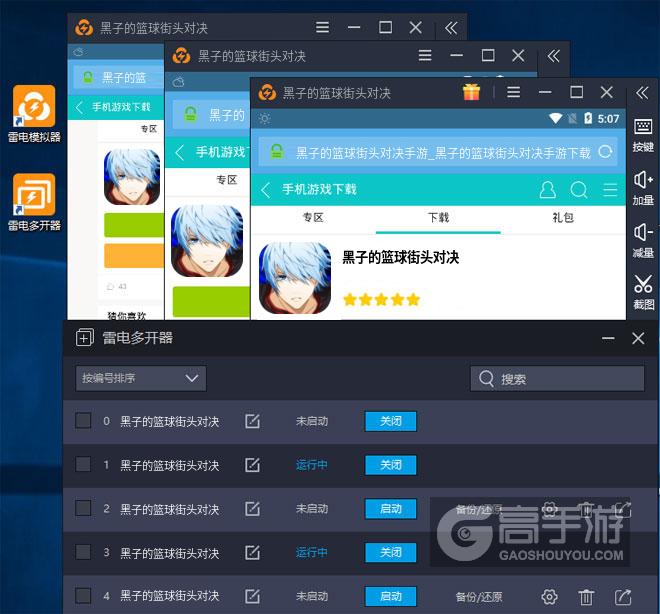Click the game title 黑子的篮球街头对决 in page
The width and height of the screenshot is (660, 614).
(400, 257)
